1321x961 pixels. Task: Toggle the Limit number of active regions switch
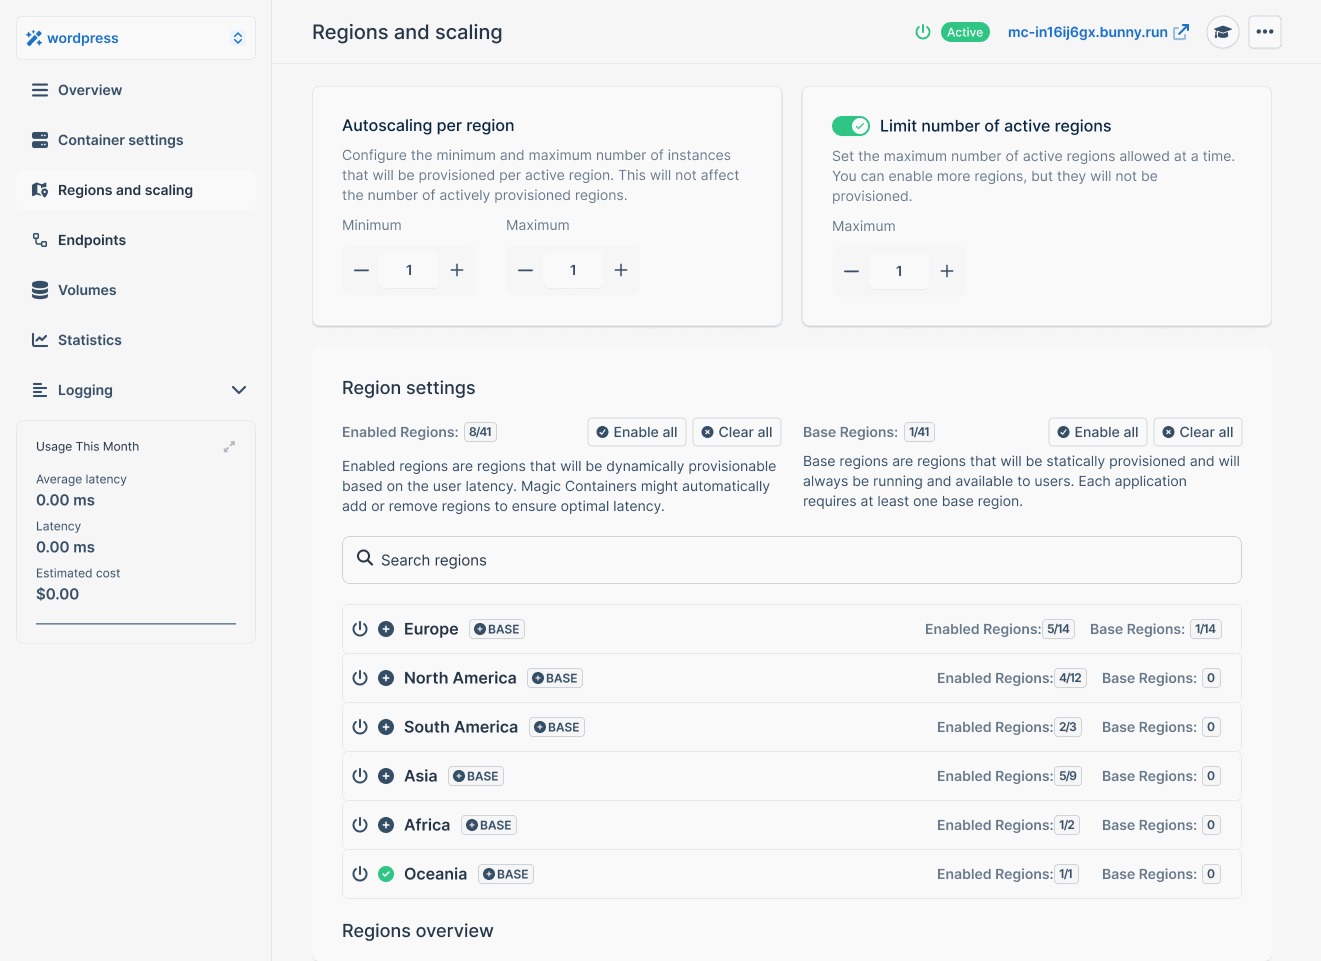[x=850, y=126]
